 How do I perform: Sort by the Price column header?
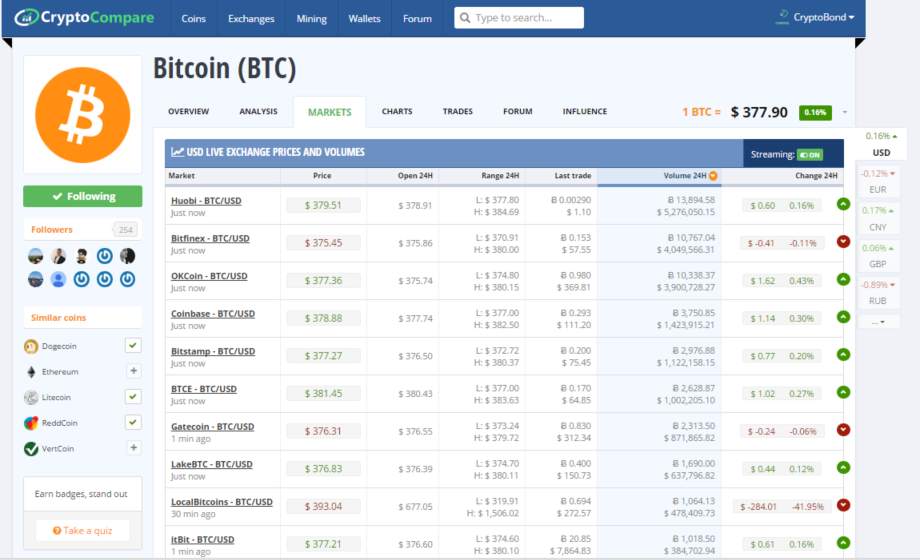[322, 176]
